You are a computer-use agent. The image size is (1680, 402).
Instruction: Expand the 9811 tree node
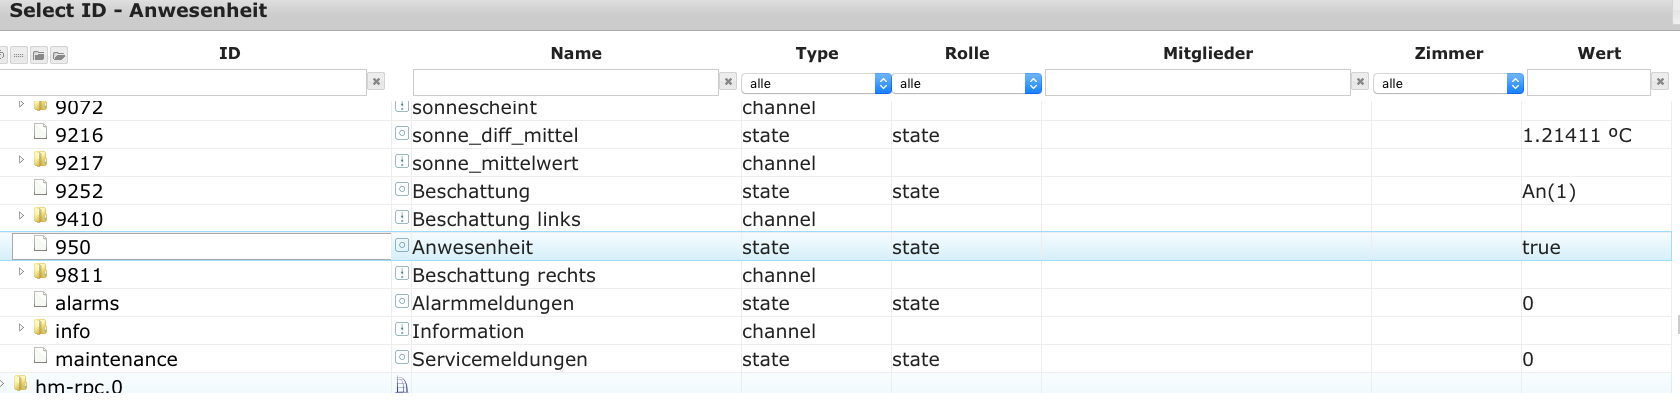pos(21,272)
